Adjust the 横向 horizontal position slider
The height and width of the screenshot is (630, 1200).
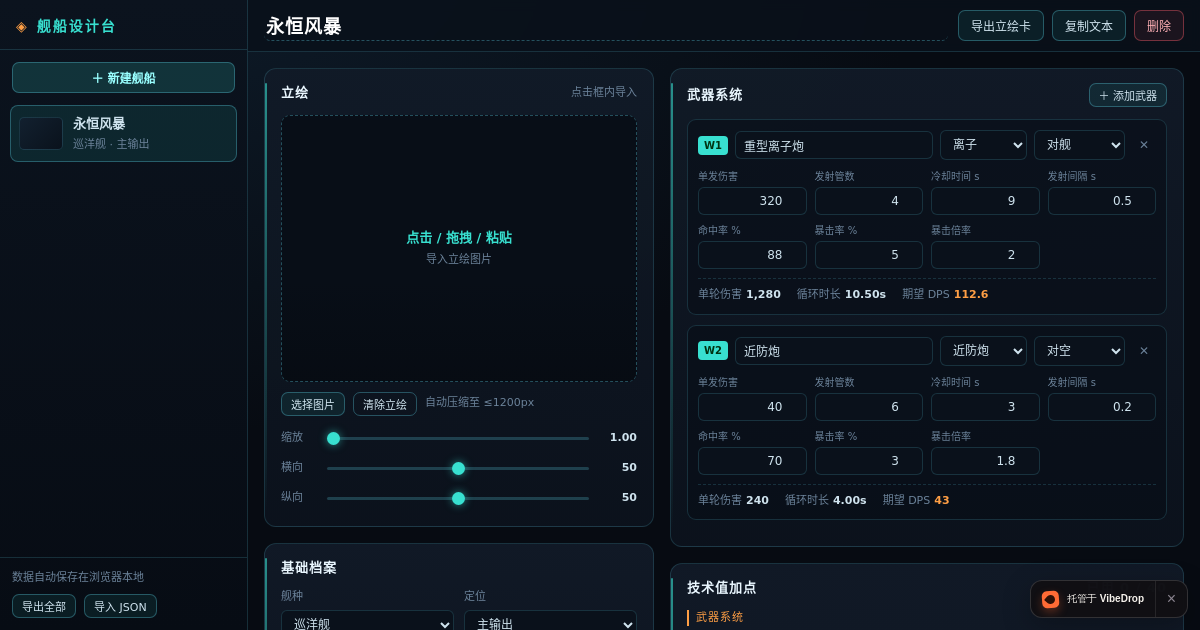point(458,468)
